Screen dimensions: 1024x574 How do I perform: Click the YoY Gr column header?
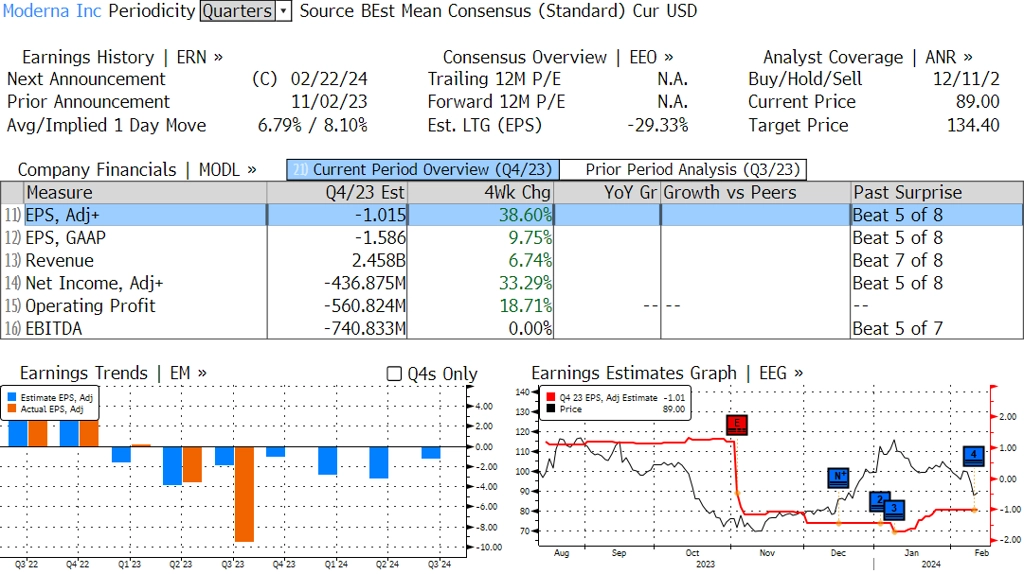(x=607, y=193)
